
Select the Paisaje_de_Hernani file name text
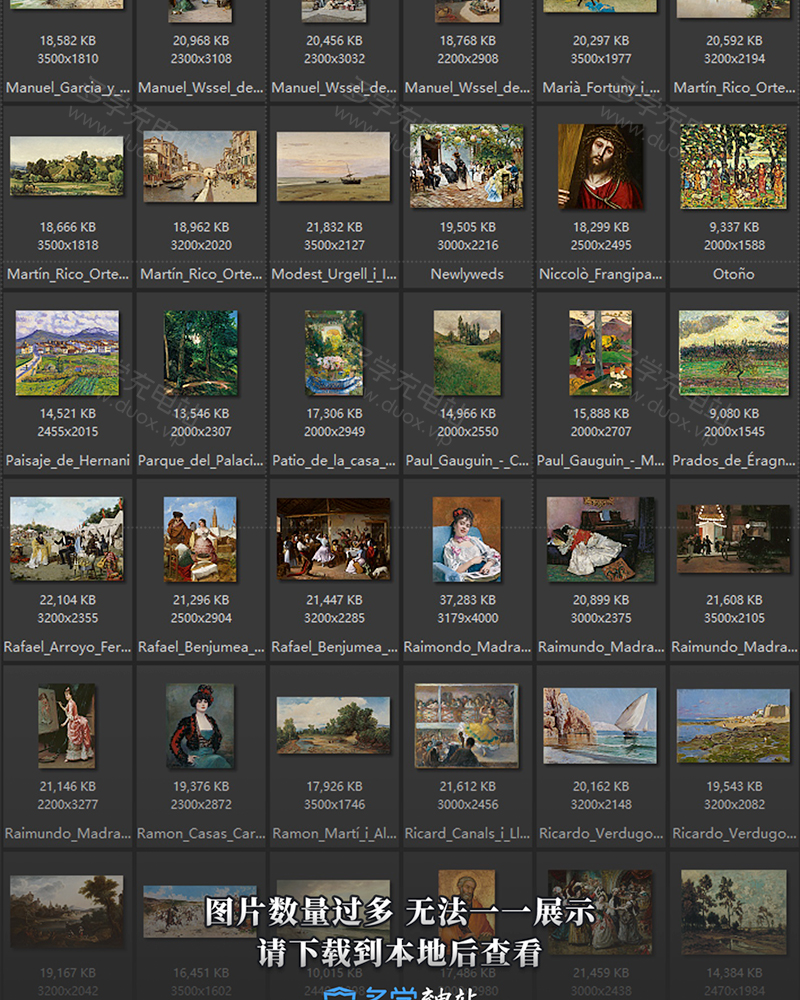[x=67, y=461]
